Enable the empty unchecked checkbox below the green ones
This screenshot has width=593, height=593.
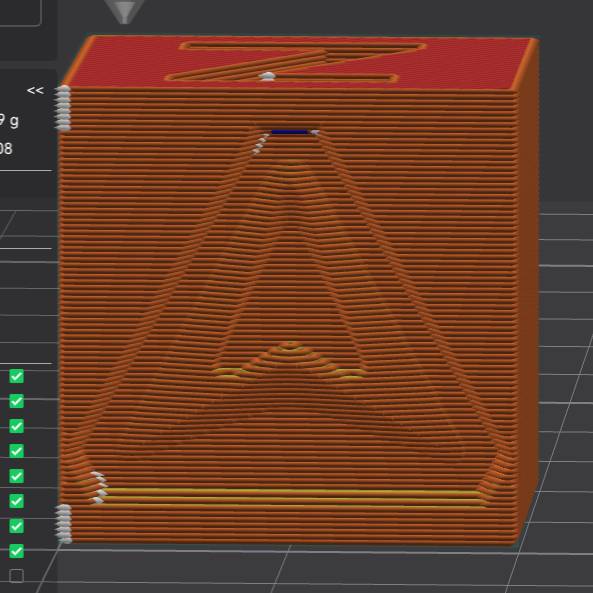click(x=16, y=576)
